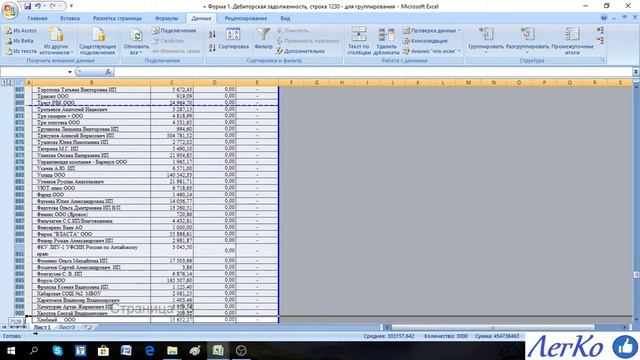Open the undo history dropdown arrow
This screenshot has width=640, height=360.
[x=44, y=6]
